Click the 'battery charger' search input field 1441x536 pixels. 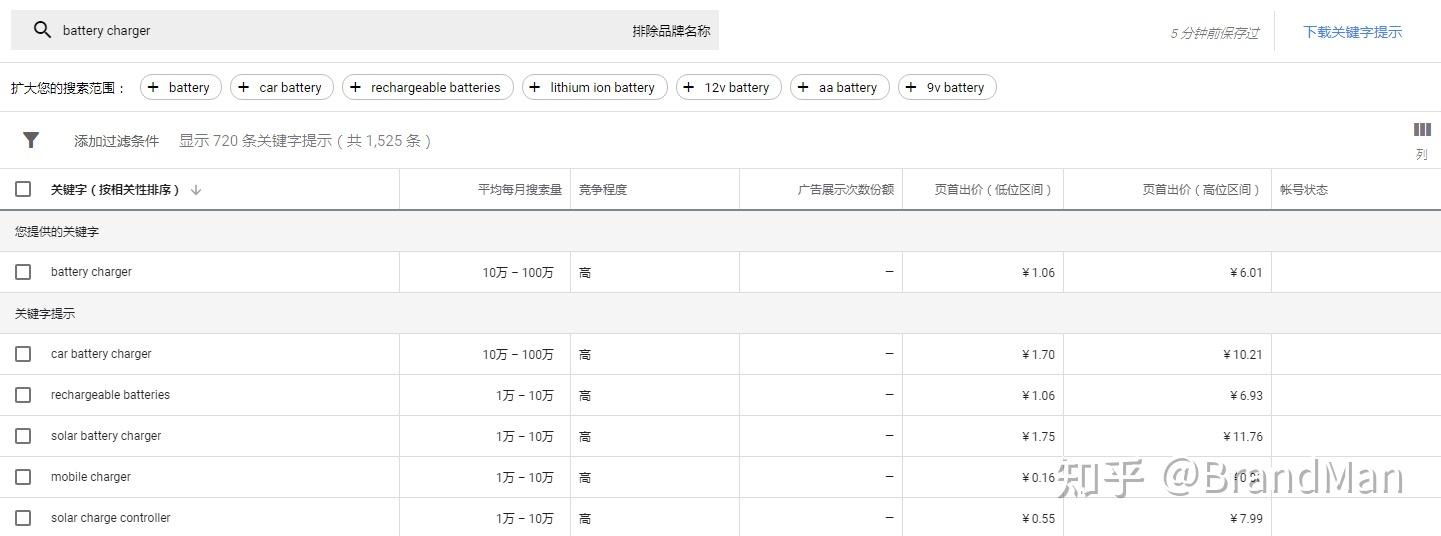[x=330, y=31]
